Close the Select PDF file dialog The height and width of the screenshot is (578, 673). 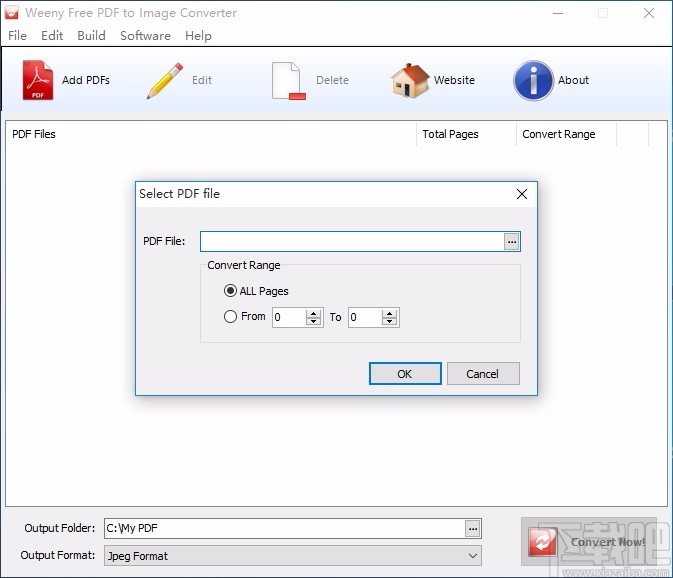click(x=522, y=194)
